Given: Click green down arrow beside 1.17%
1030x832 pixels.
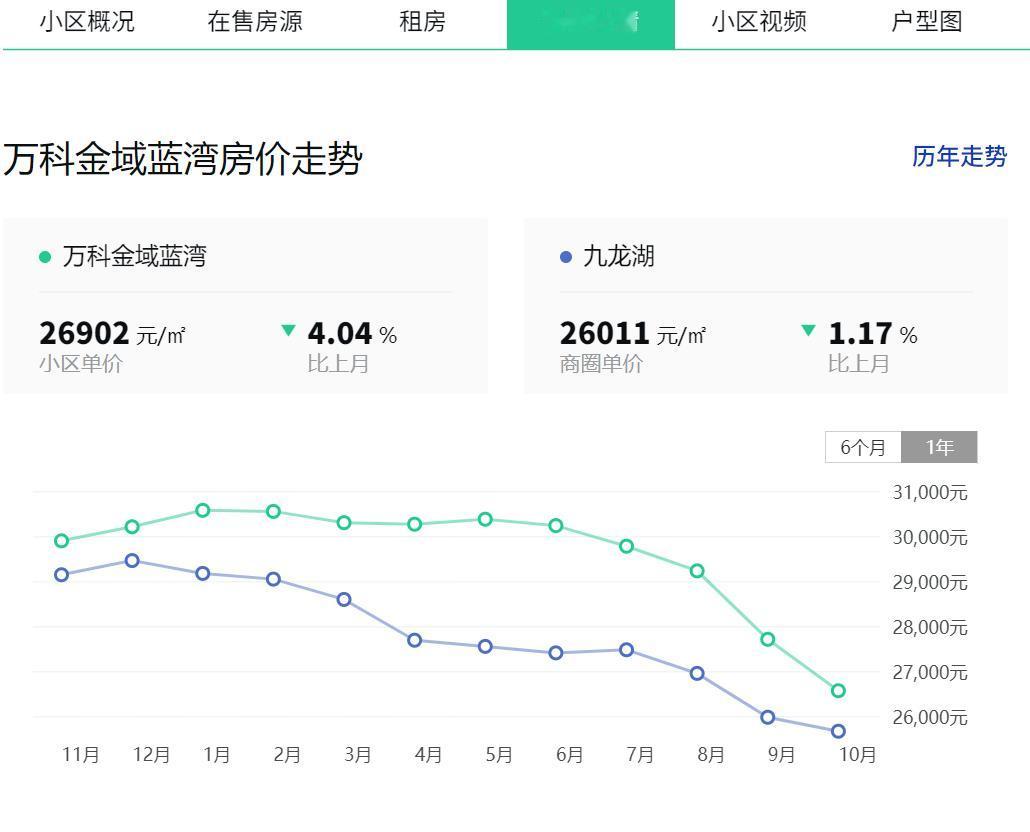Looking at the screenshot, I should tap(809, 330).
